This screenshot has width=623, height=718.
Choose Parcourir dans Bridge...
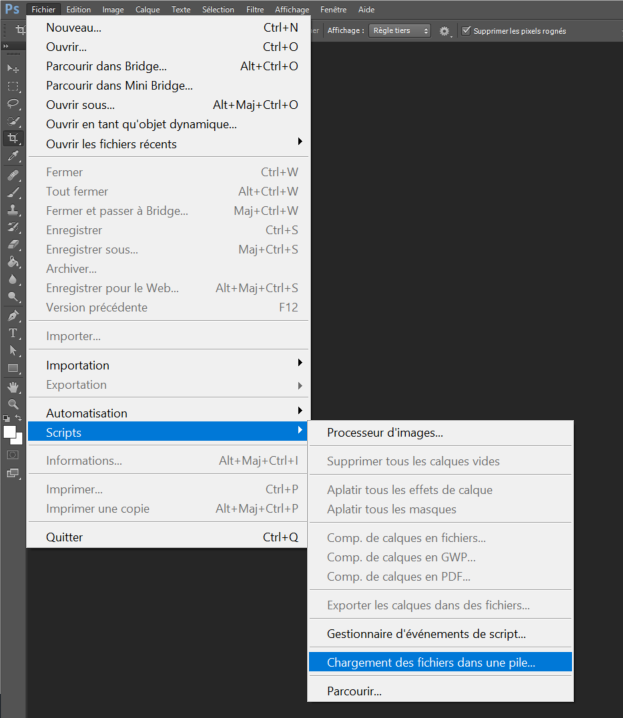click(168, 66)
